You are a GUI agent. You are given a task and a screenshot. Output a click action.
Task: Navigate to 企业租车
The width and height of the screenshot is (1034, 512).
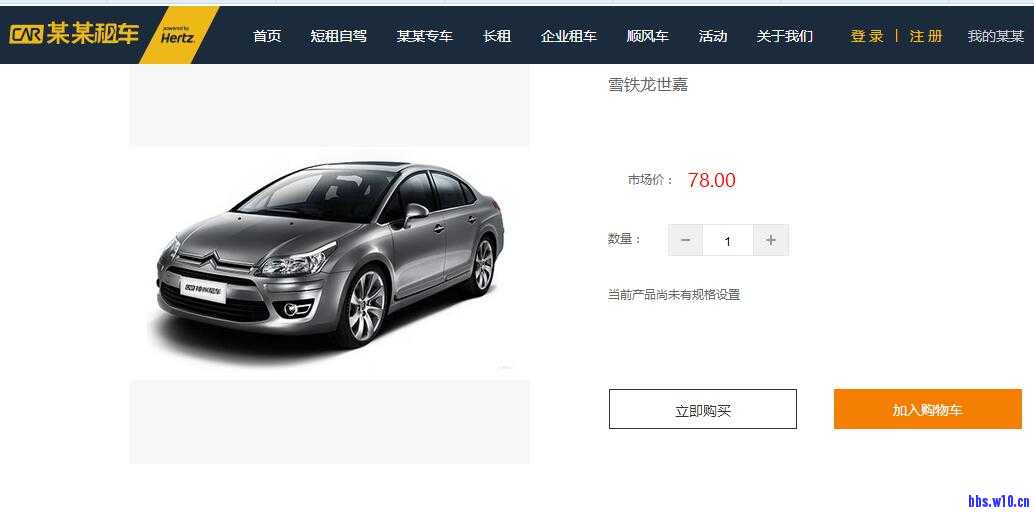568,36
